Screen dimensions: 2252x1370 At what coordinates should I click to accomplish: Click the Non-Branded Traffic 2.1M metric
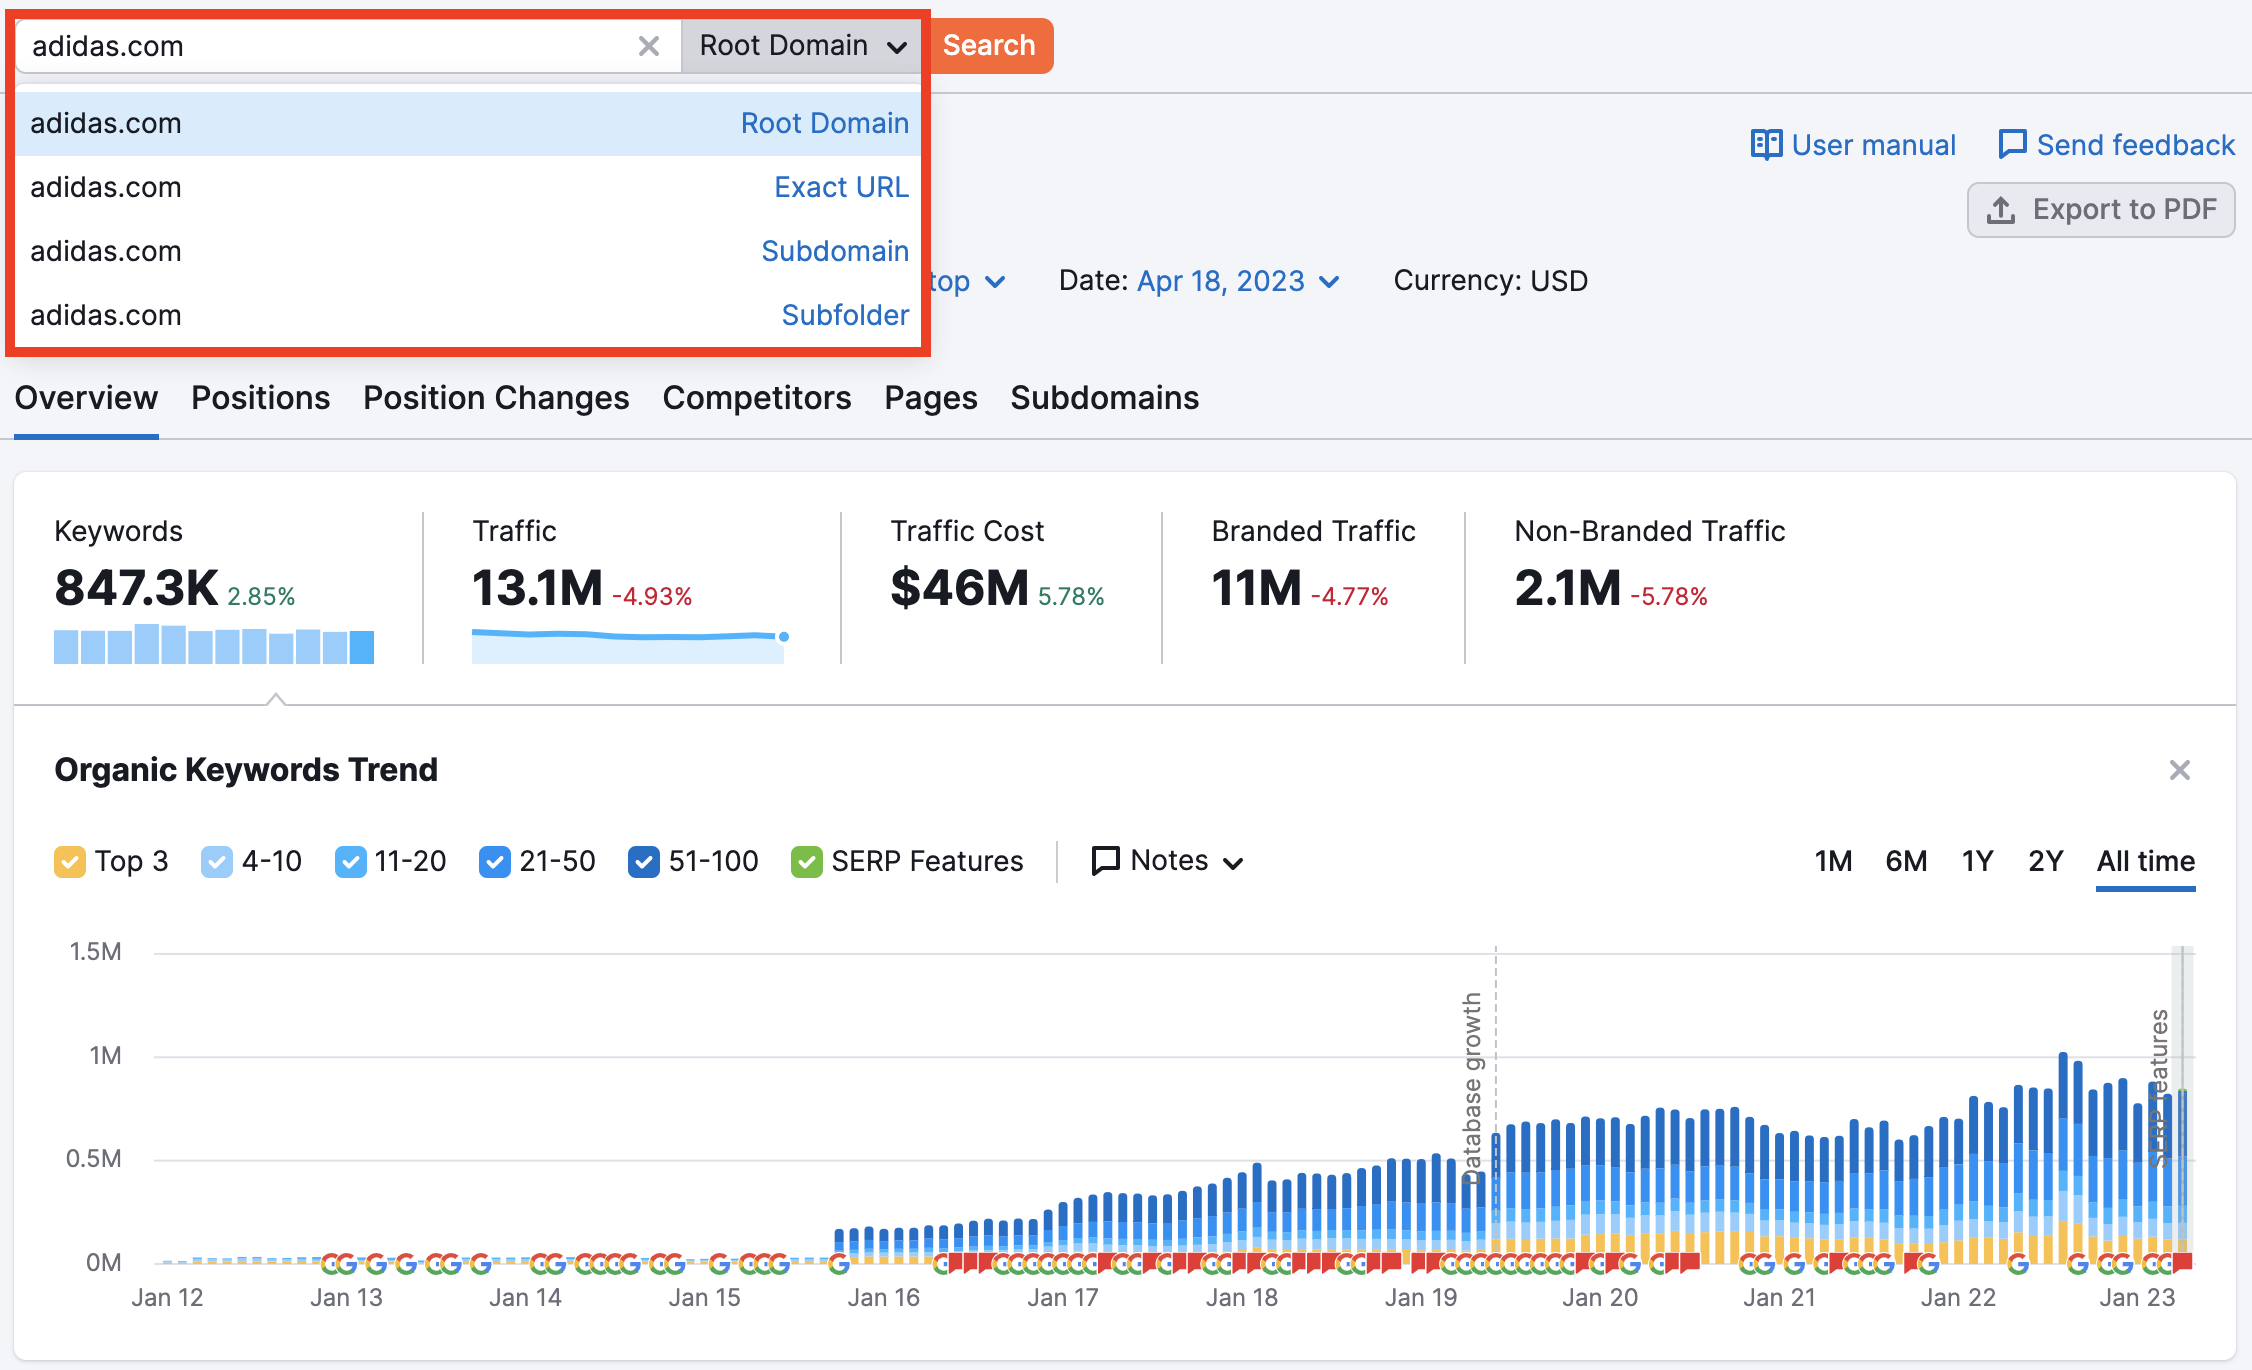(1567, 587)
